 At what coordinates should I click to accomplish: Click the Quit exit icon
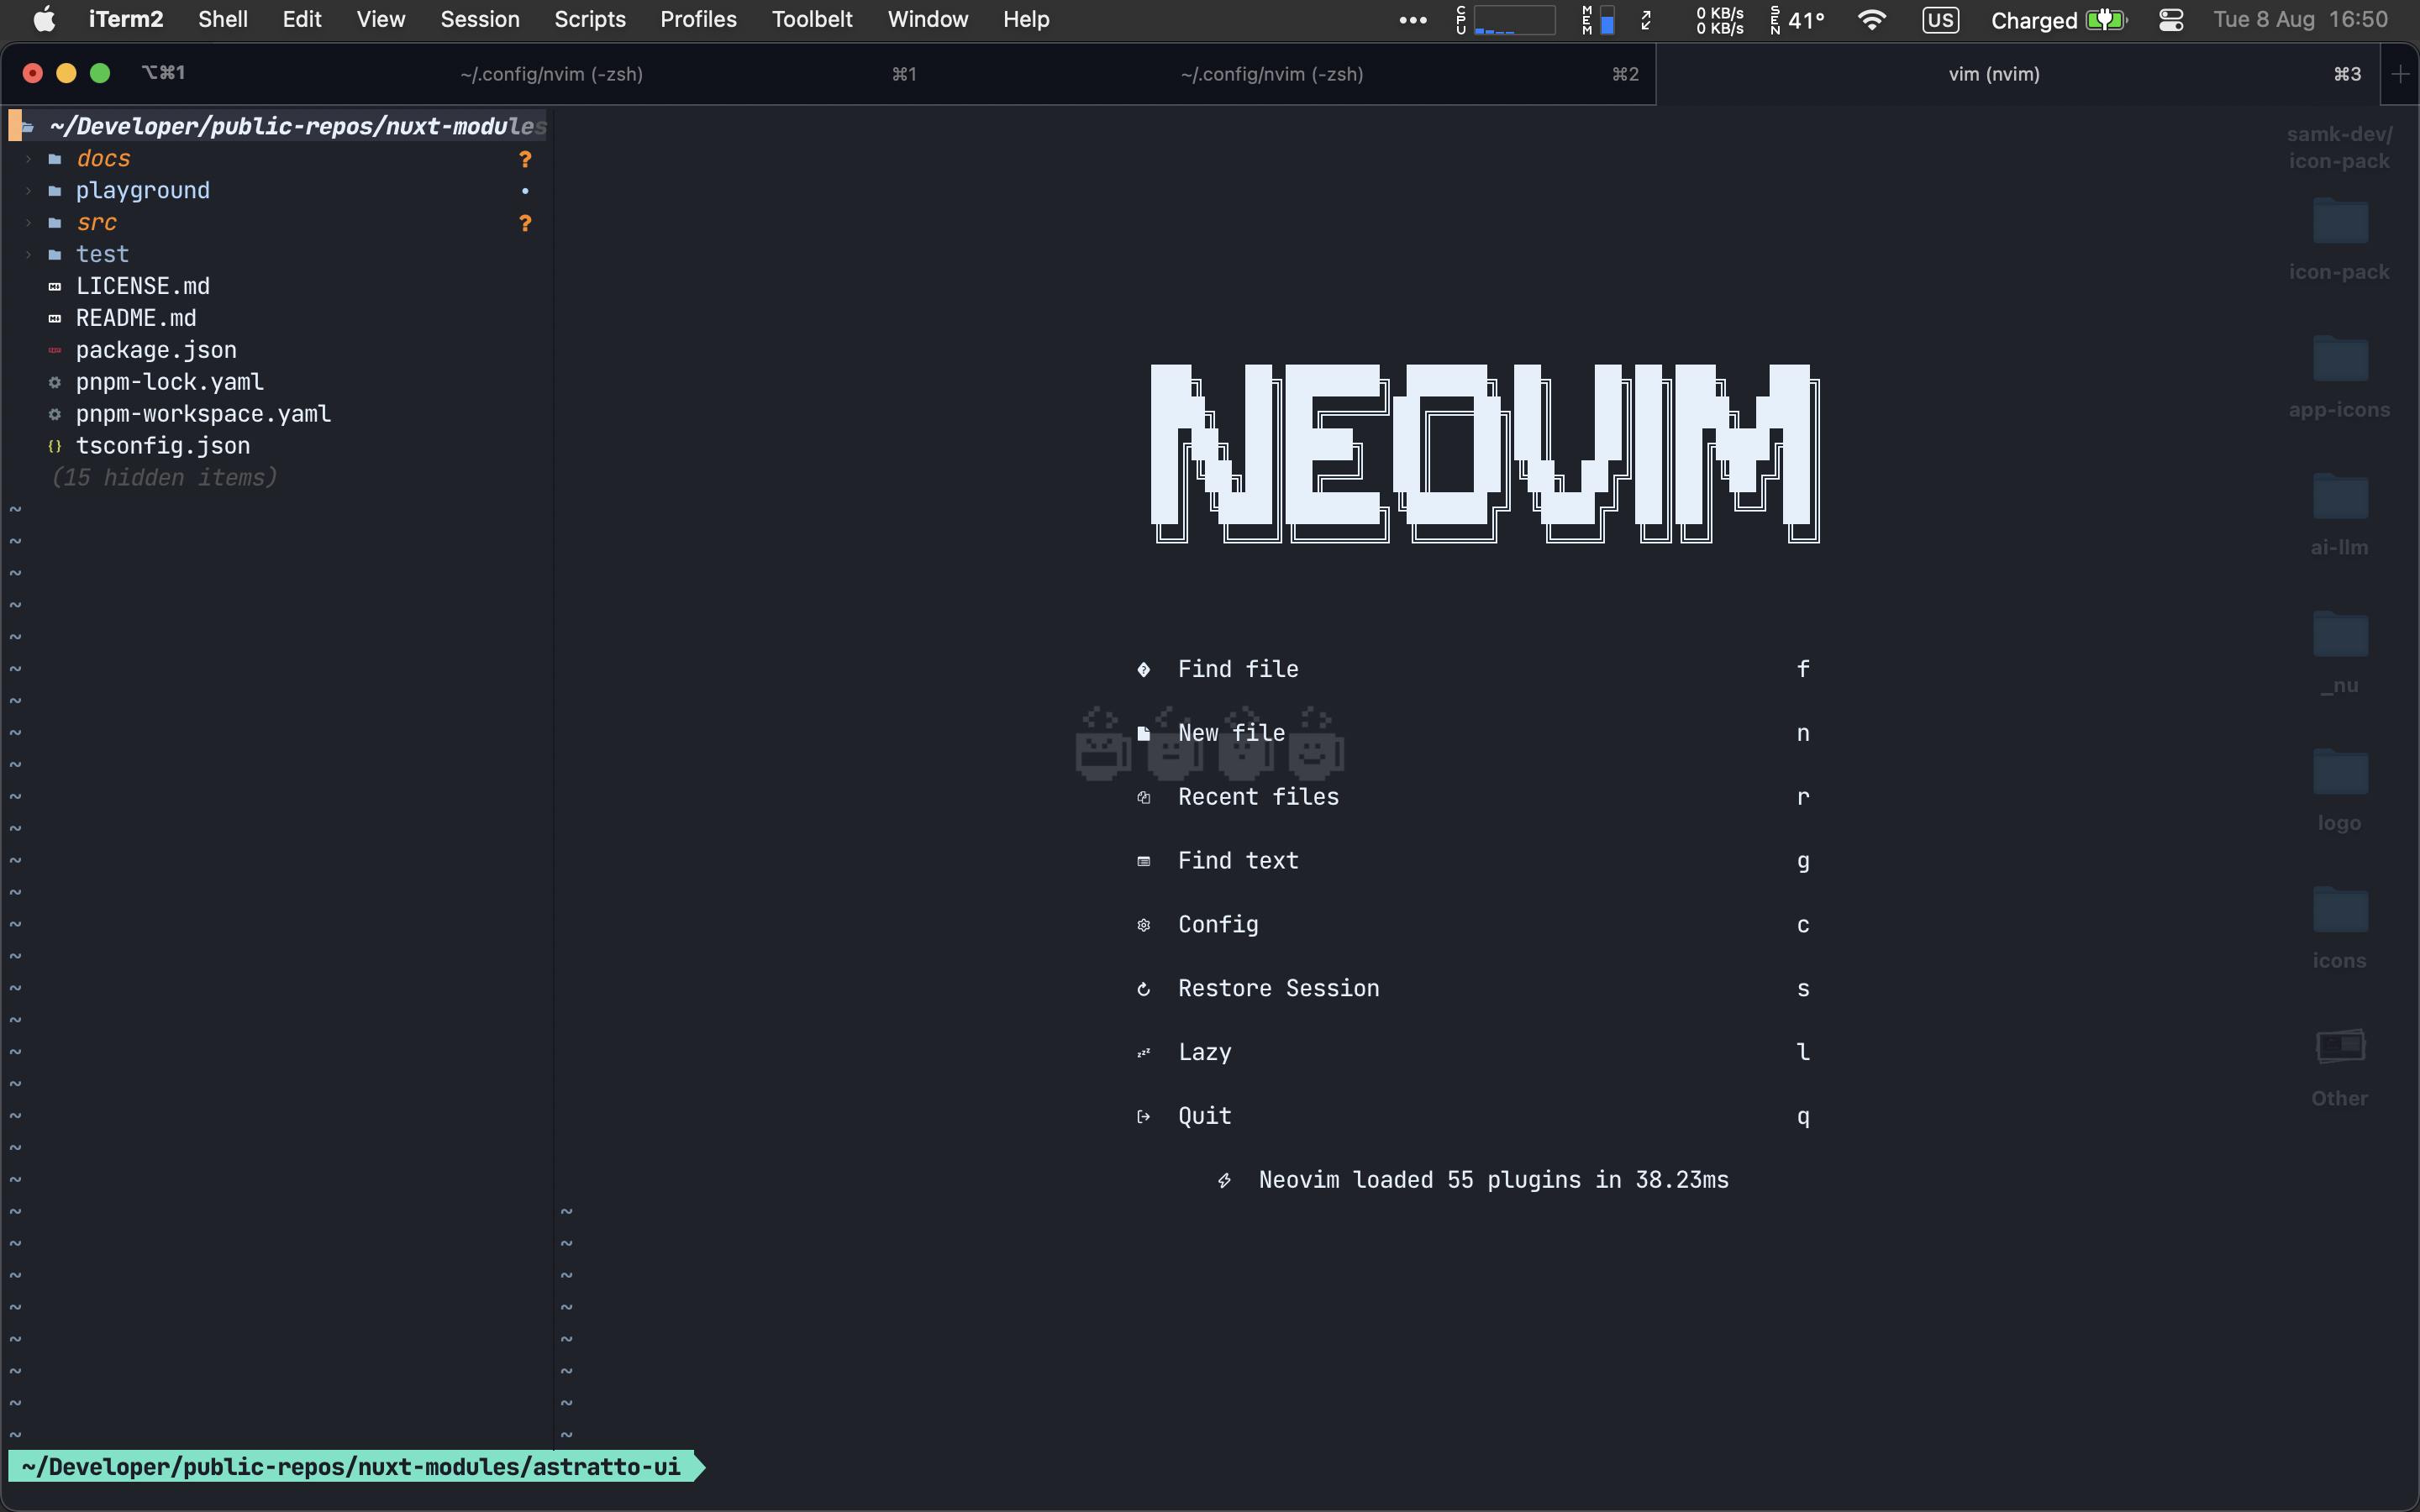1143,1116
